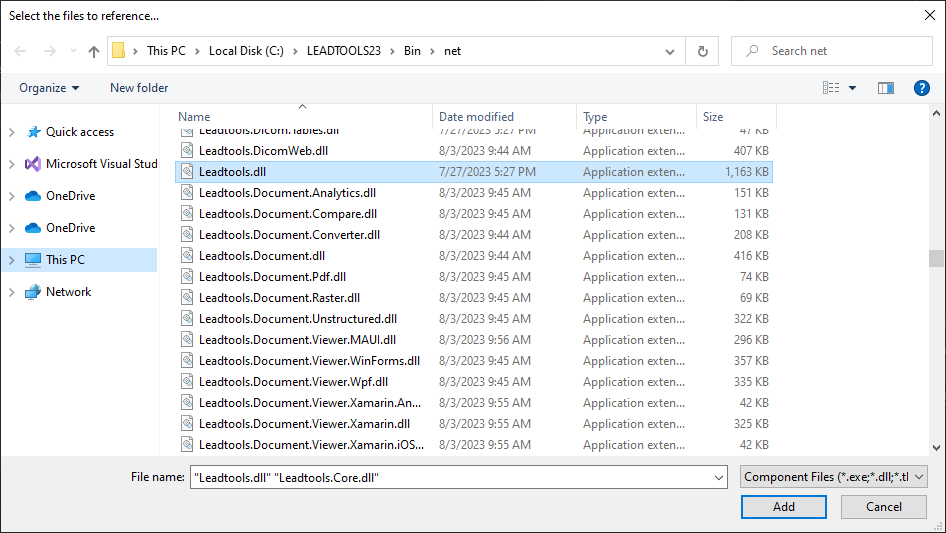This screenshot has height=533, width=946.
Task: Create a New folder
Action: click(139, 88)
